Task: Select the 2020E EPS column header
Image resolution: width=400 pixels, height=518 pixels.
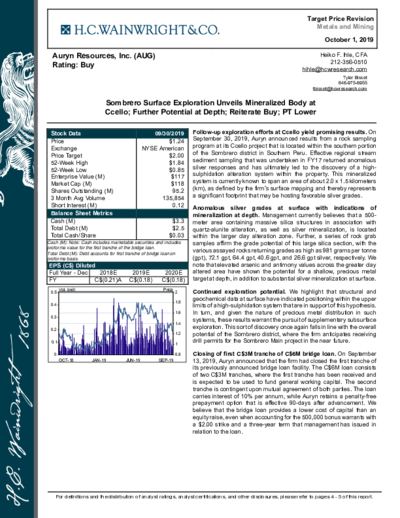Action: [172, 273]
